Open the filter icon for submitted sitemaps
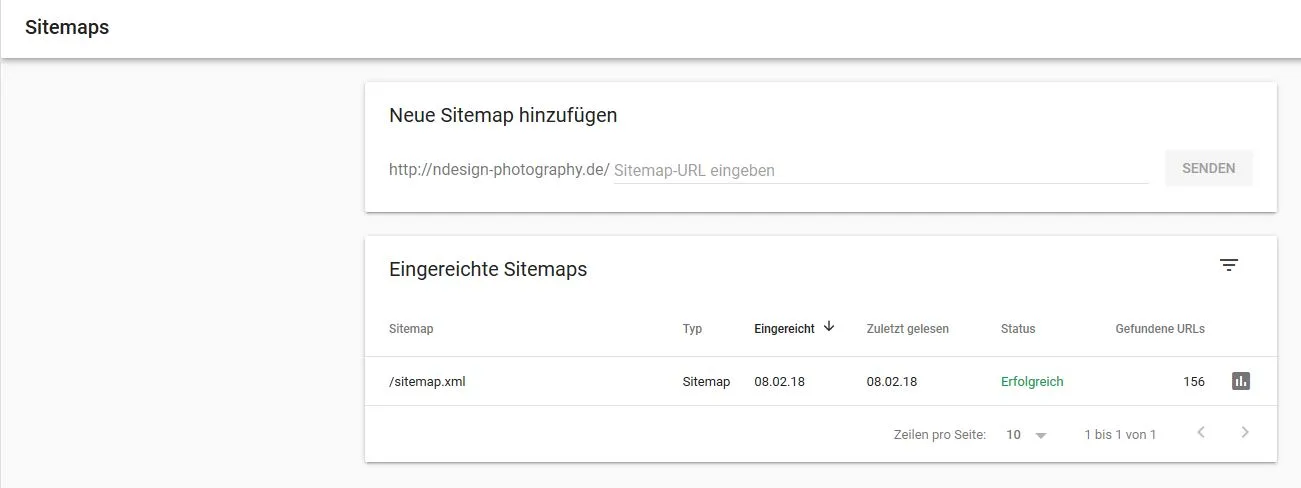The width and height of the screenshot is (1301, 488). point(1229,265)
